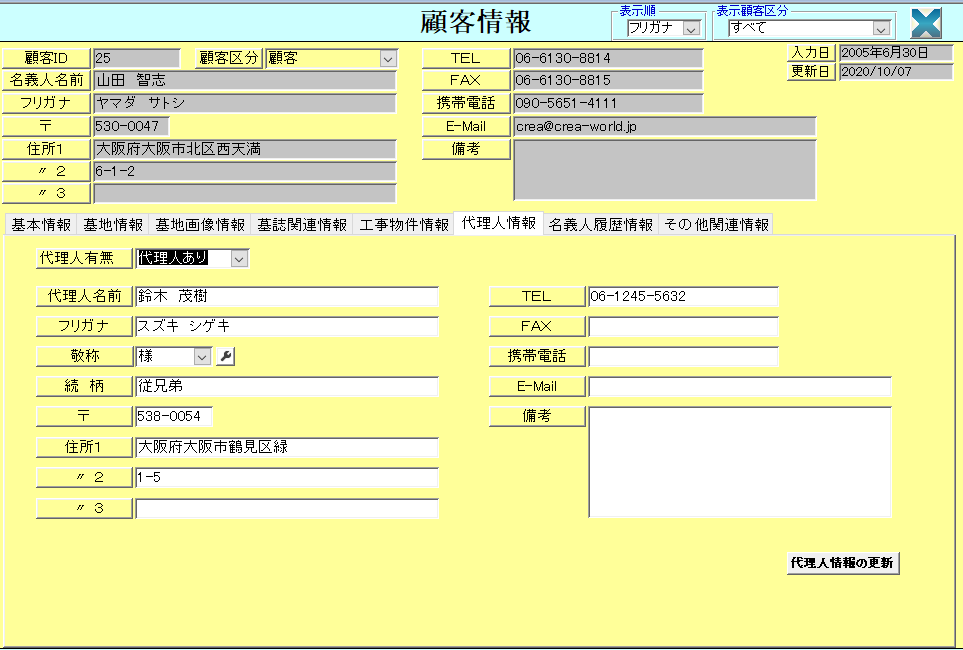Click the agent TEL field 06-1245-5632

[682, 297]
